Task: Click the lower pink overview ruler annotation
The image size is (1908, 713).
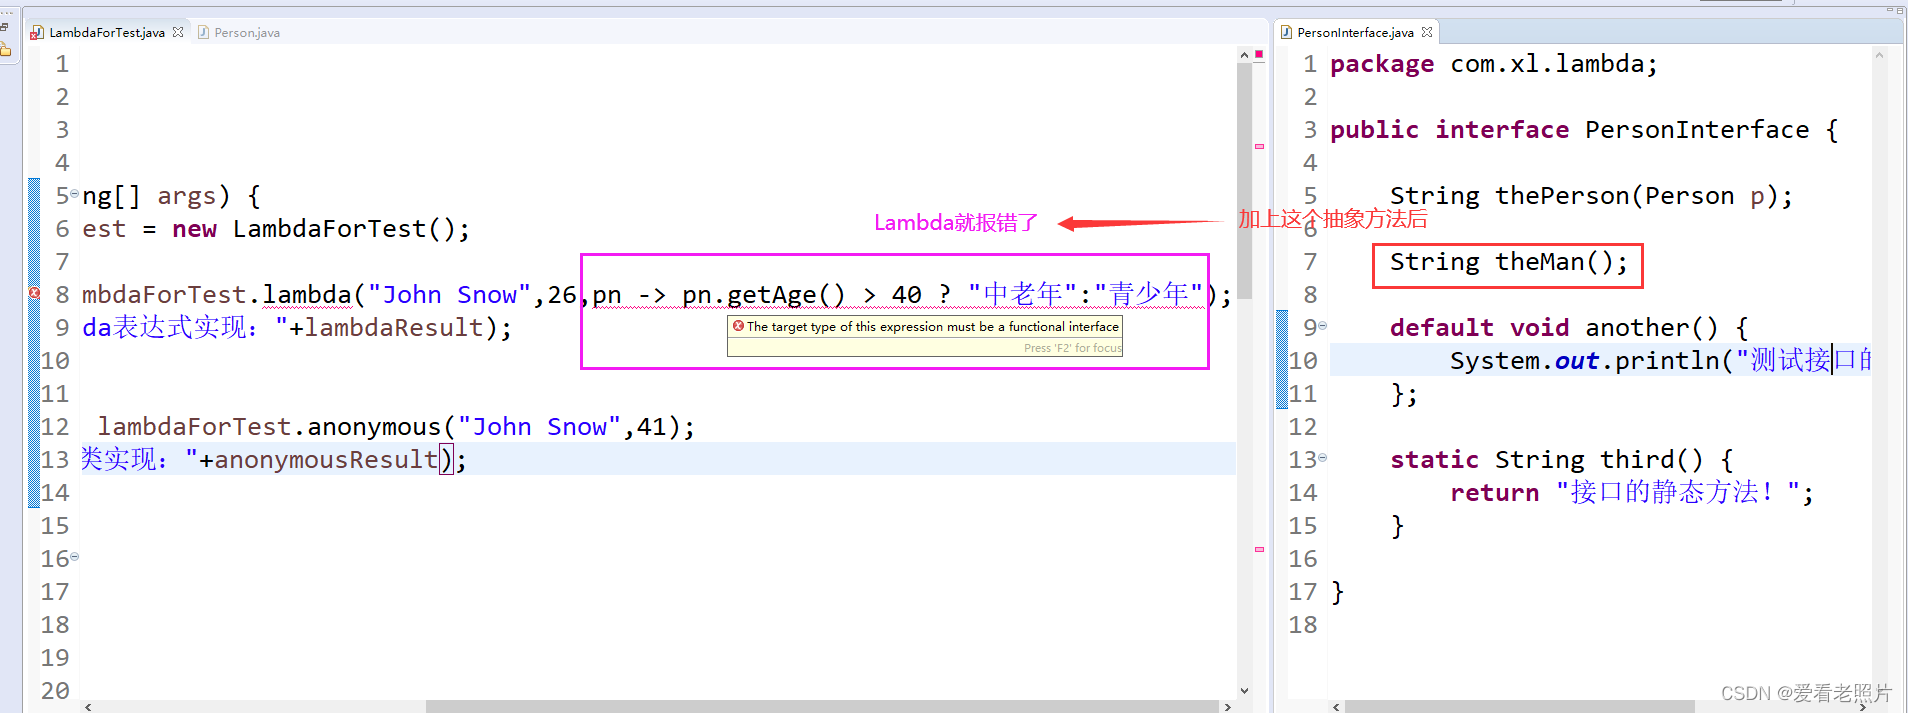Action: [x=1259, y=549]
